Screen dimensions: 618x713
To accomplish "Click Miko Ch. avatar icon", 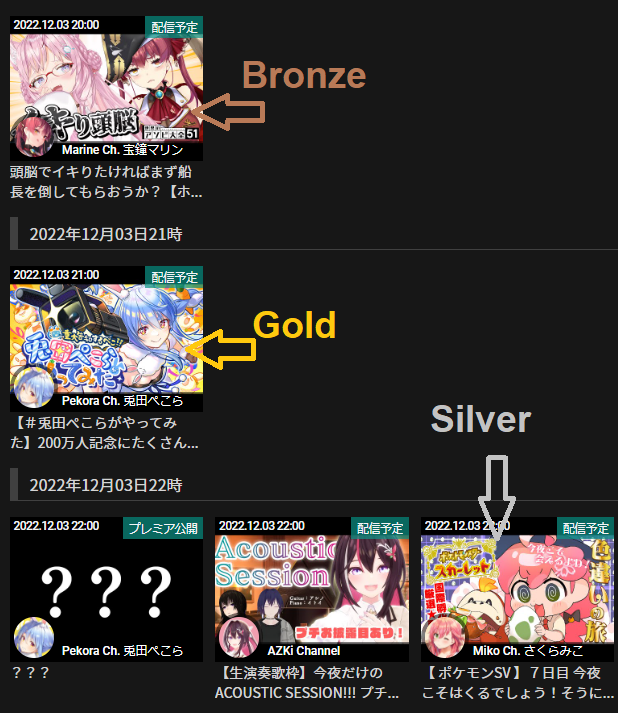I will tap(445, 638).
